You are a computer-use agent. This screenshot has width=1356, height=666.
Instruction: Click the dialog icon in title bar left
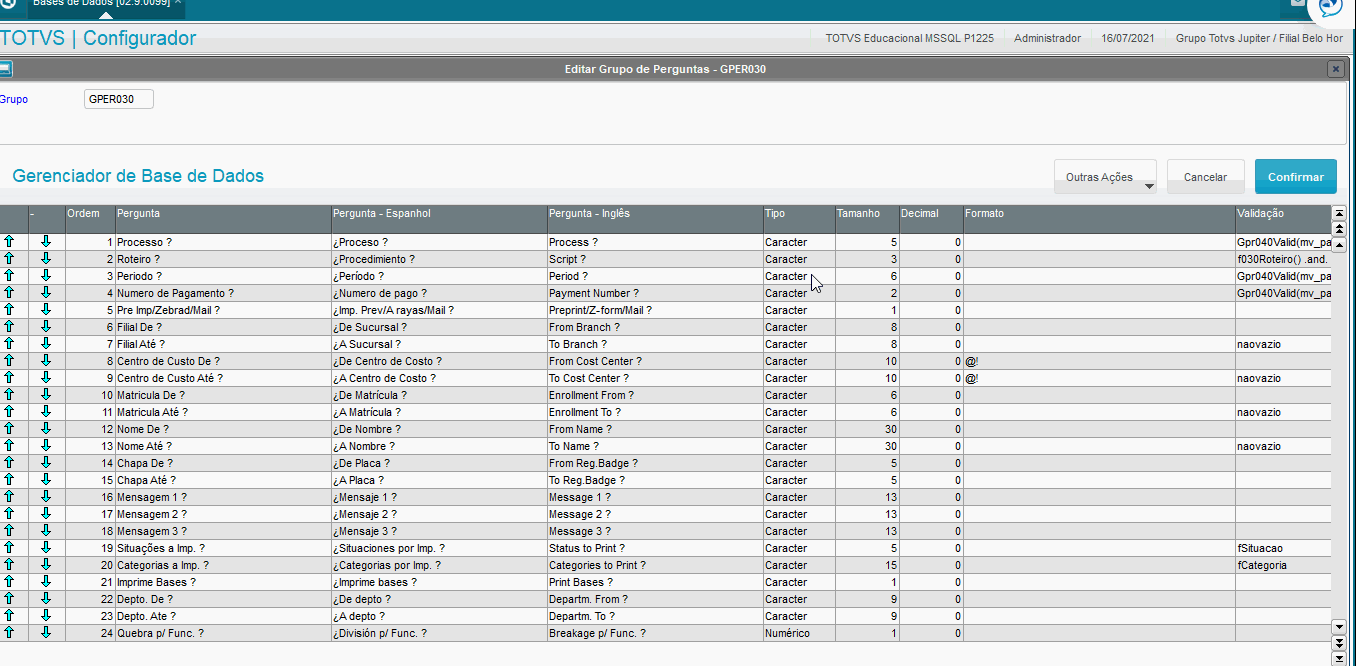pos(5,69)
